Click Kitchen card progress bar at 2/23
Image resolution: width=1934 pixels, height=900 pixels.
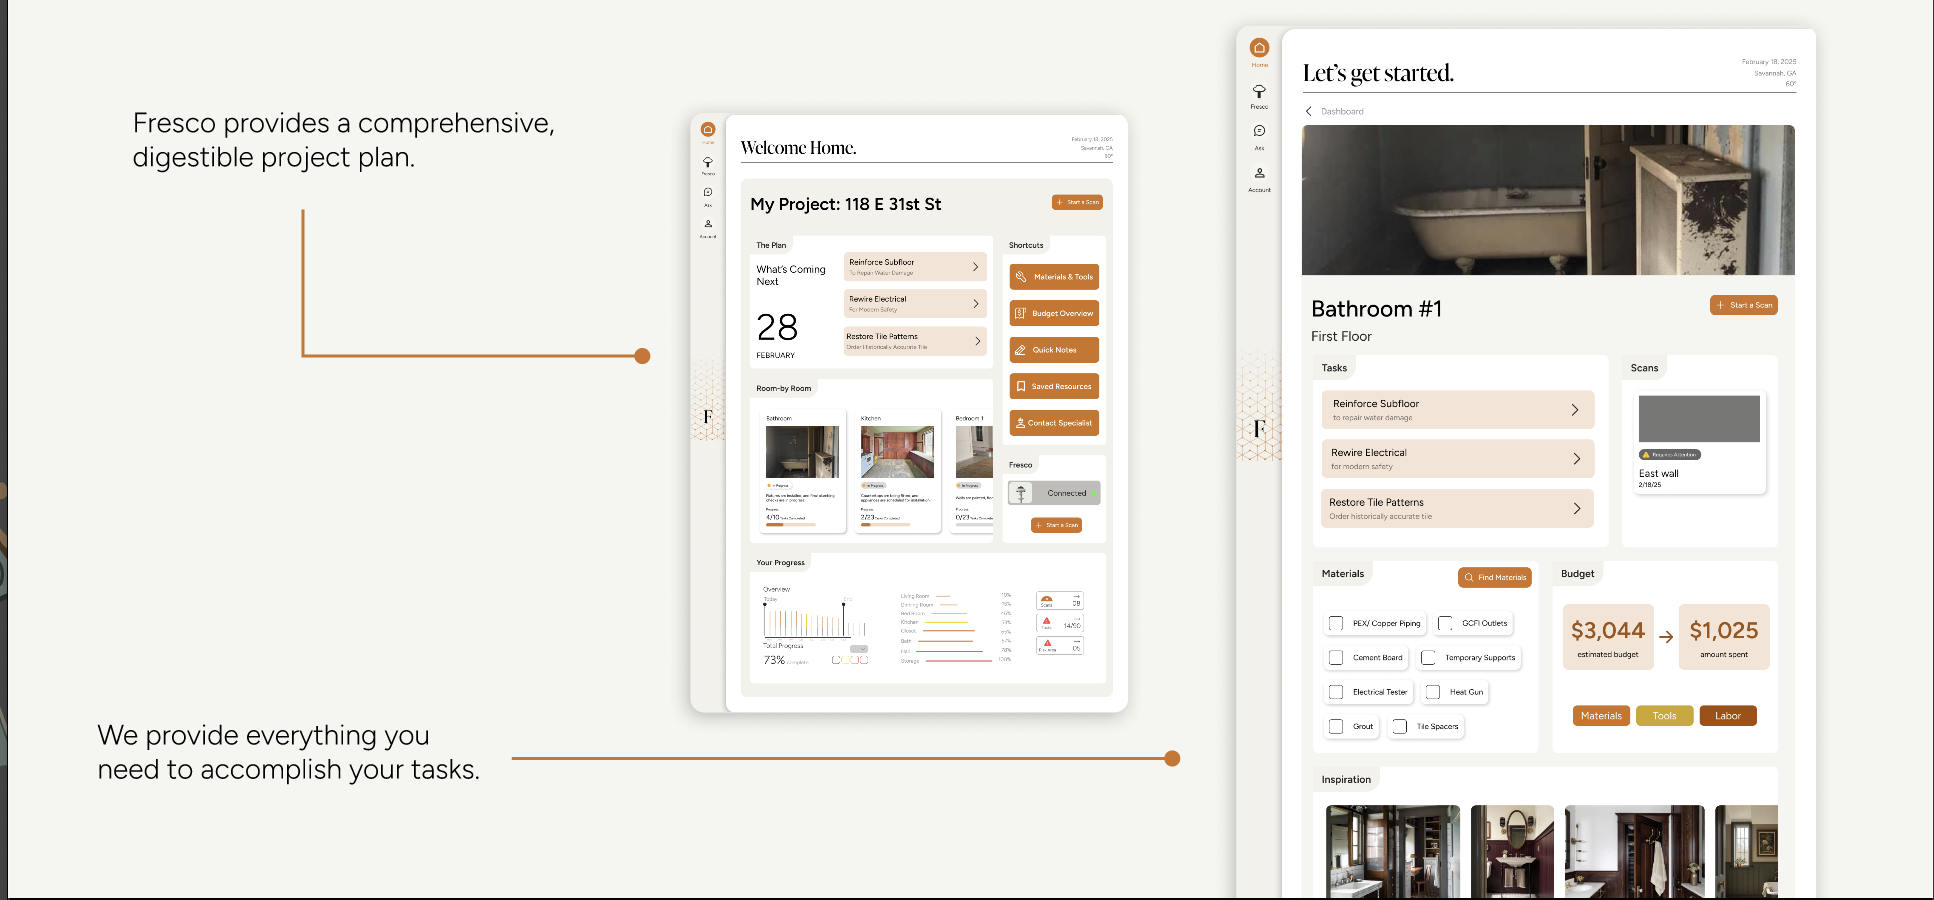pos(885,524)
